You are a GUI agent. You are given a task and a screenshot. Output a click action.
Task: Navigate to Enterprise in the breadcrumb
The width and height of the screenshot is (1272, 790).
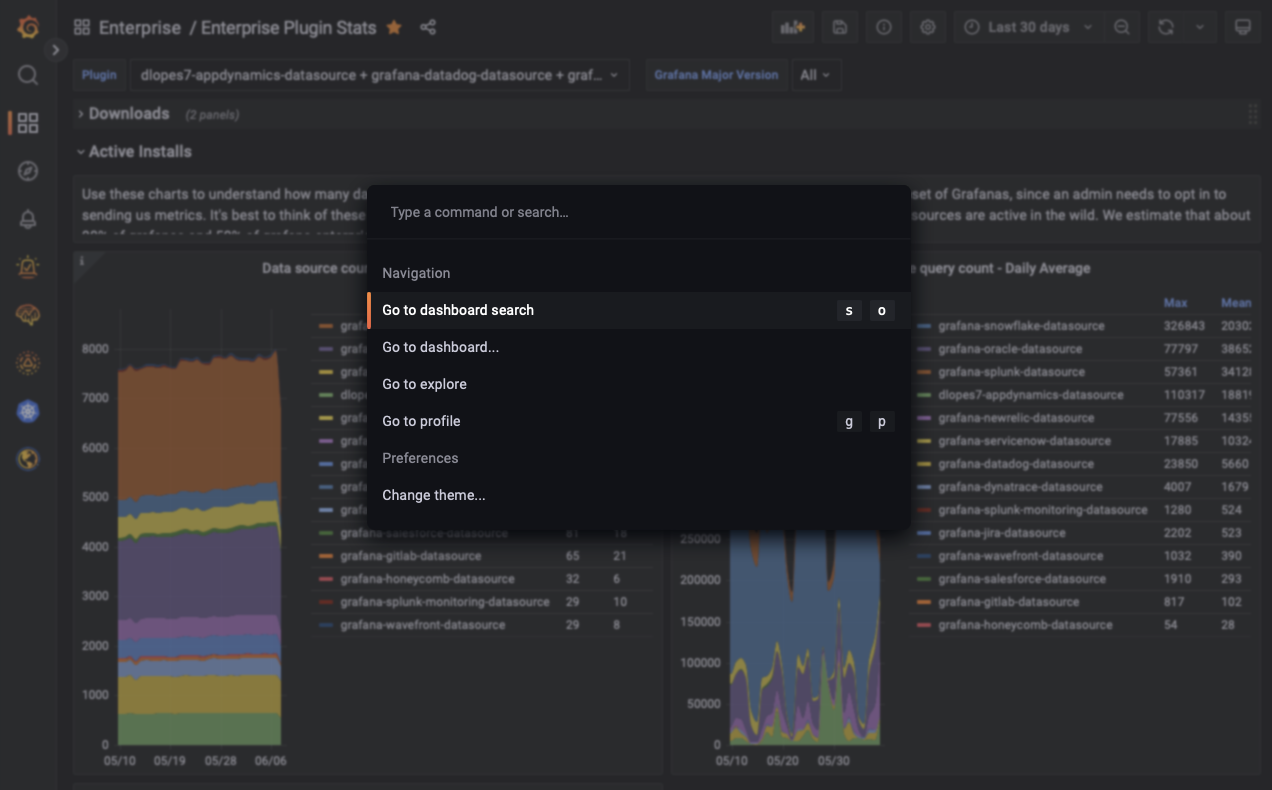point(140,27)
